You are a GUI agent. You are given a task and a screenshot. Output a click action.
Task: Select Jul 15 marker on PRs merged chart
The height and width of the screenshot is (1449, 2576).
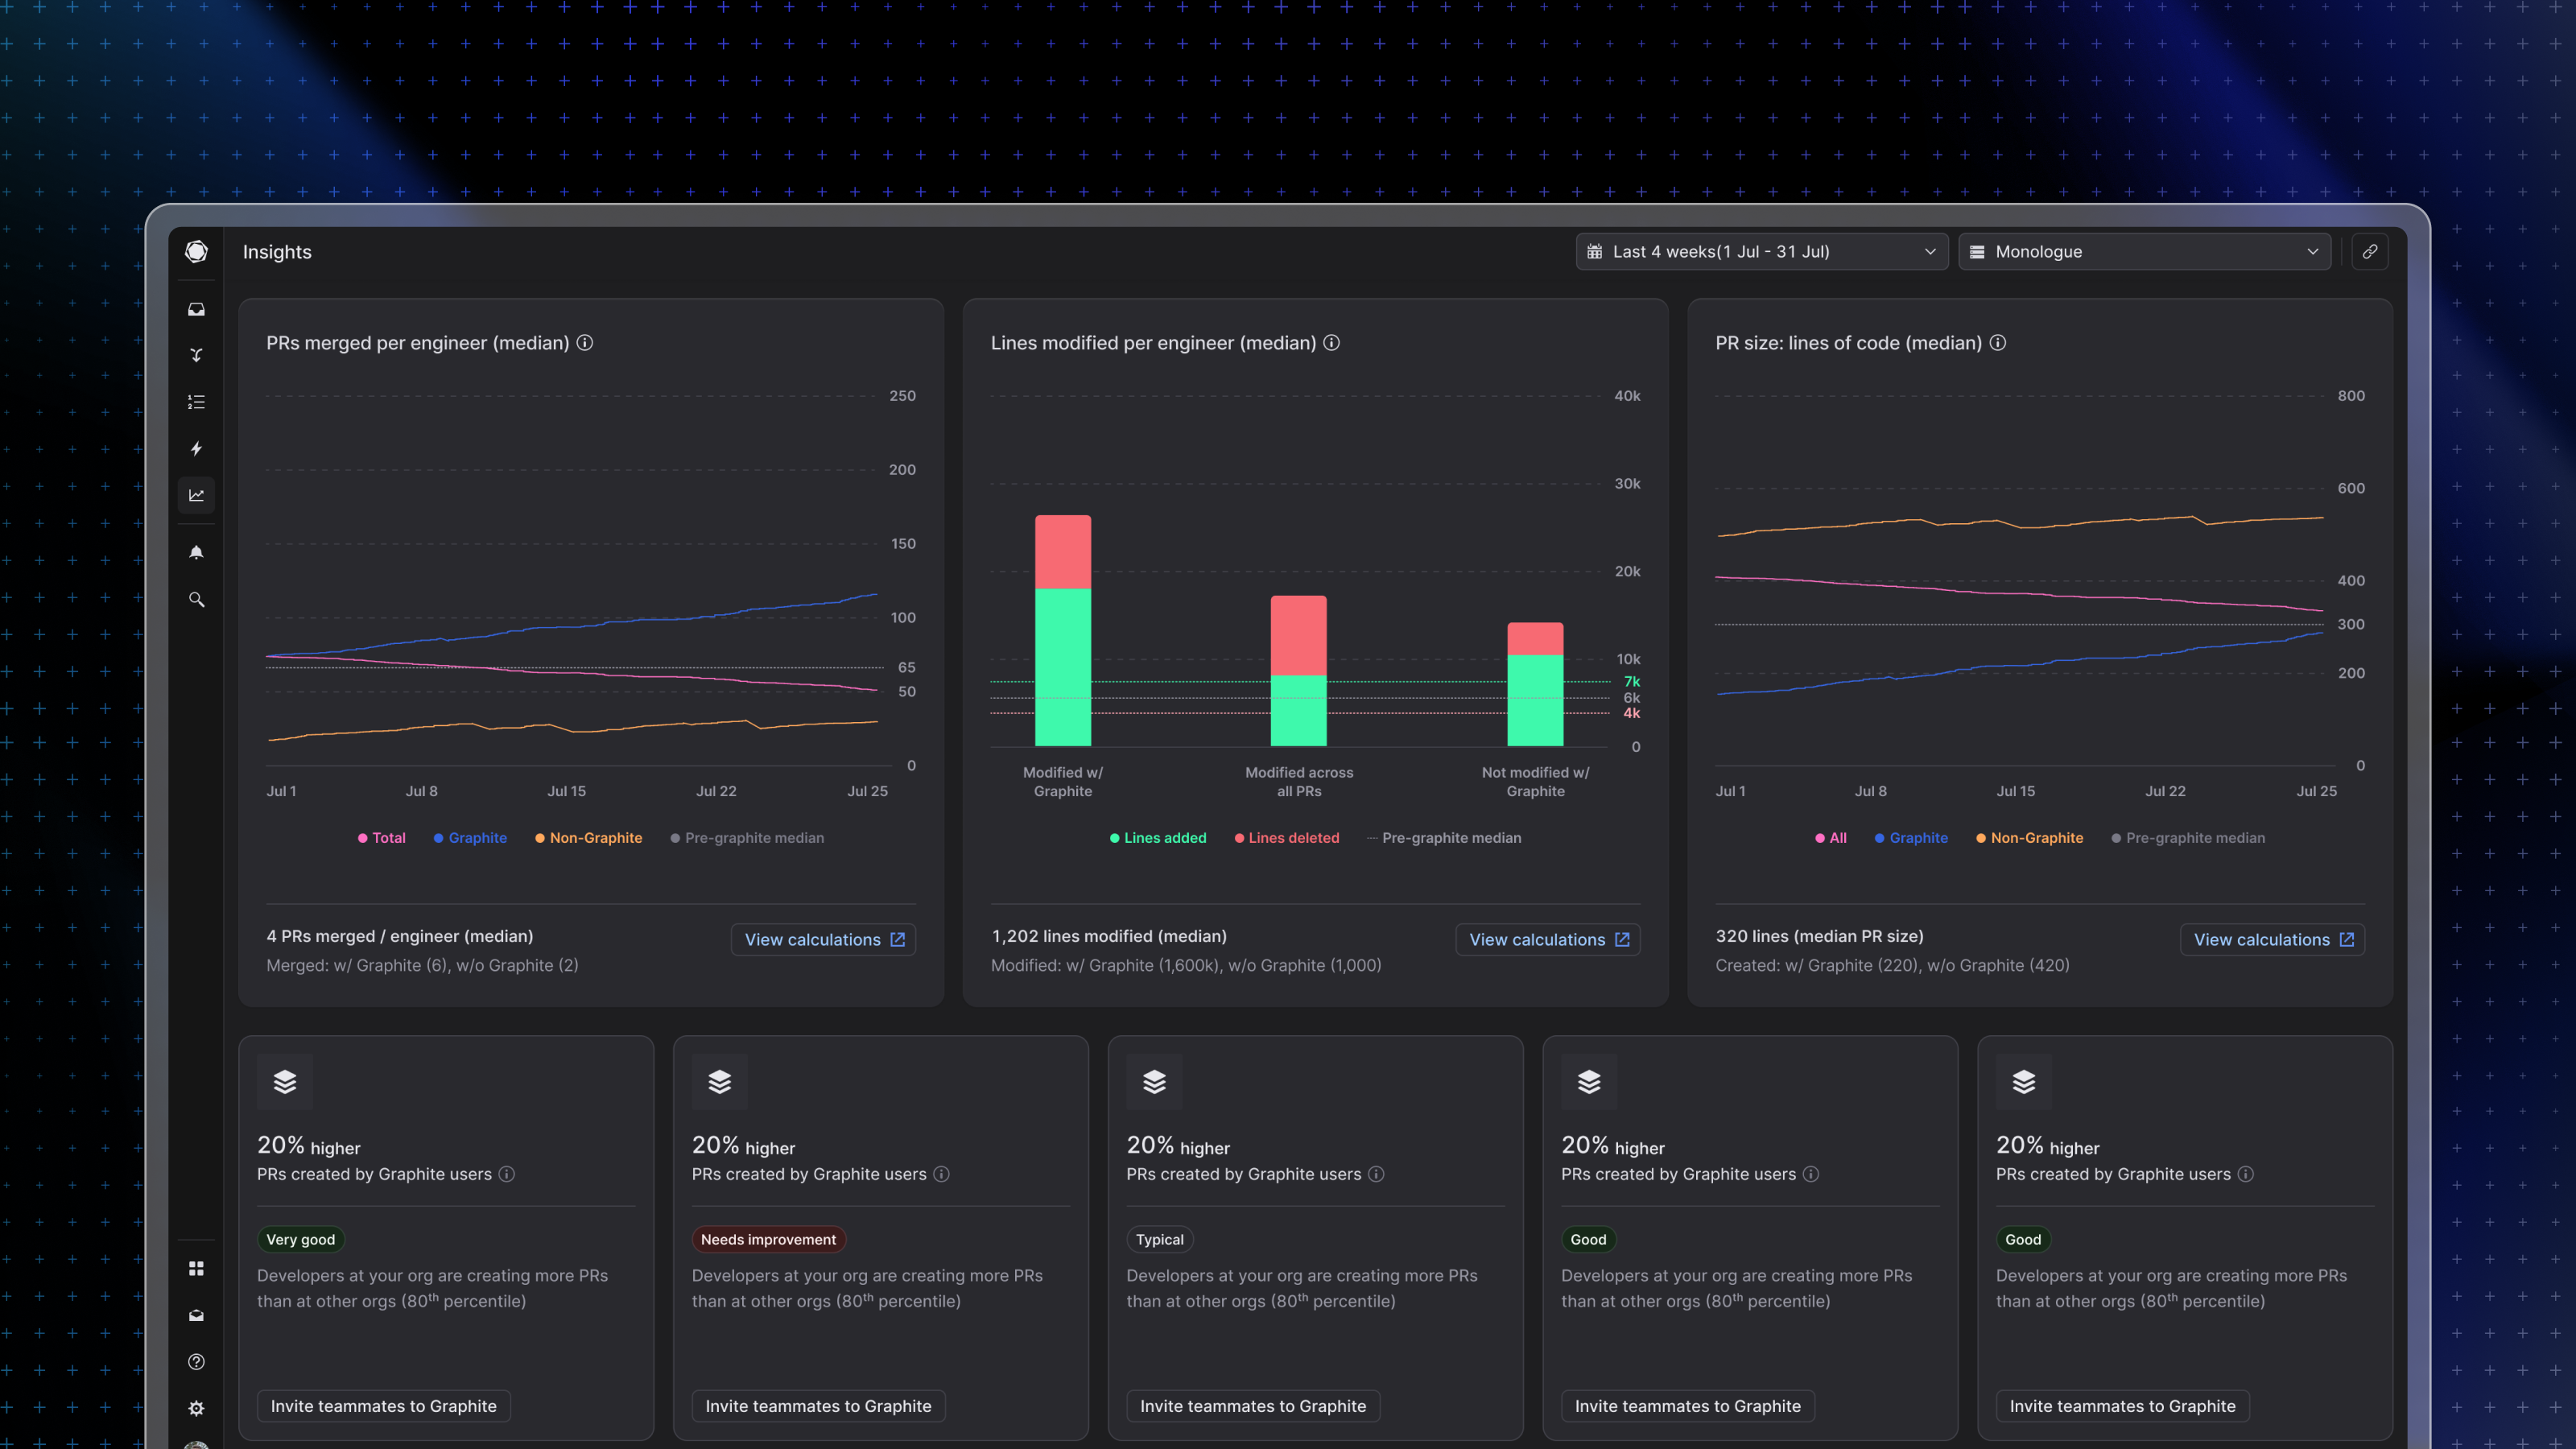[570, 791]
